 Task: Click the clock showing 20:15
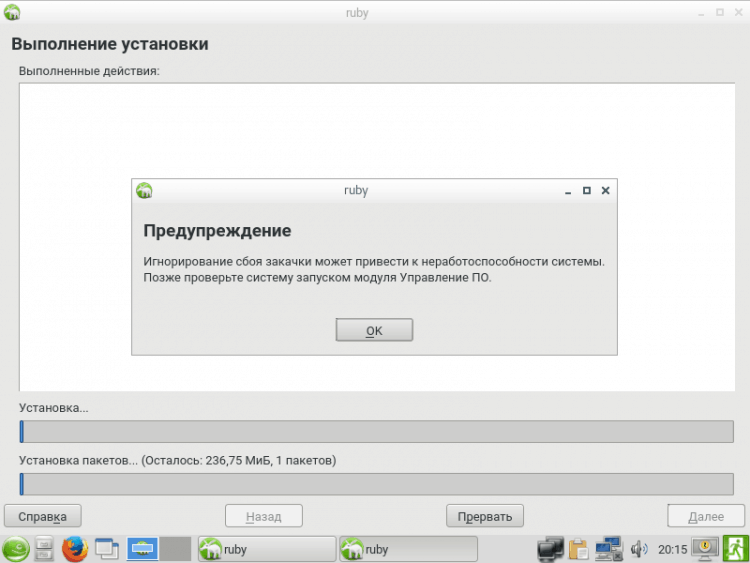672,549
